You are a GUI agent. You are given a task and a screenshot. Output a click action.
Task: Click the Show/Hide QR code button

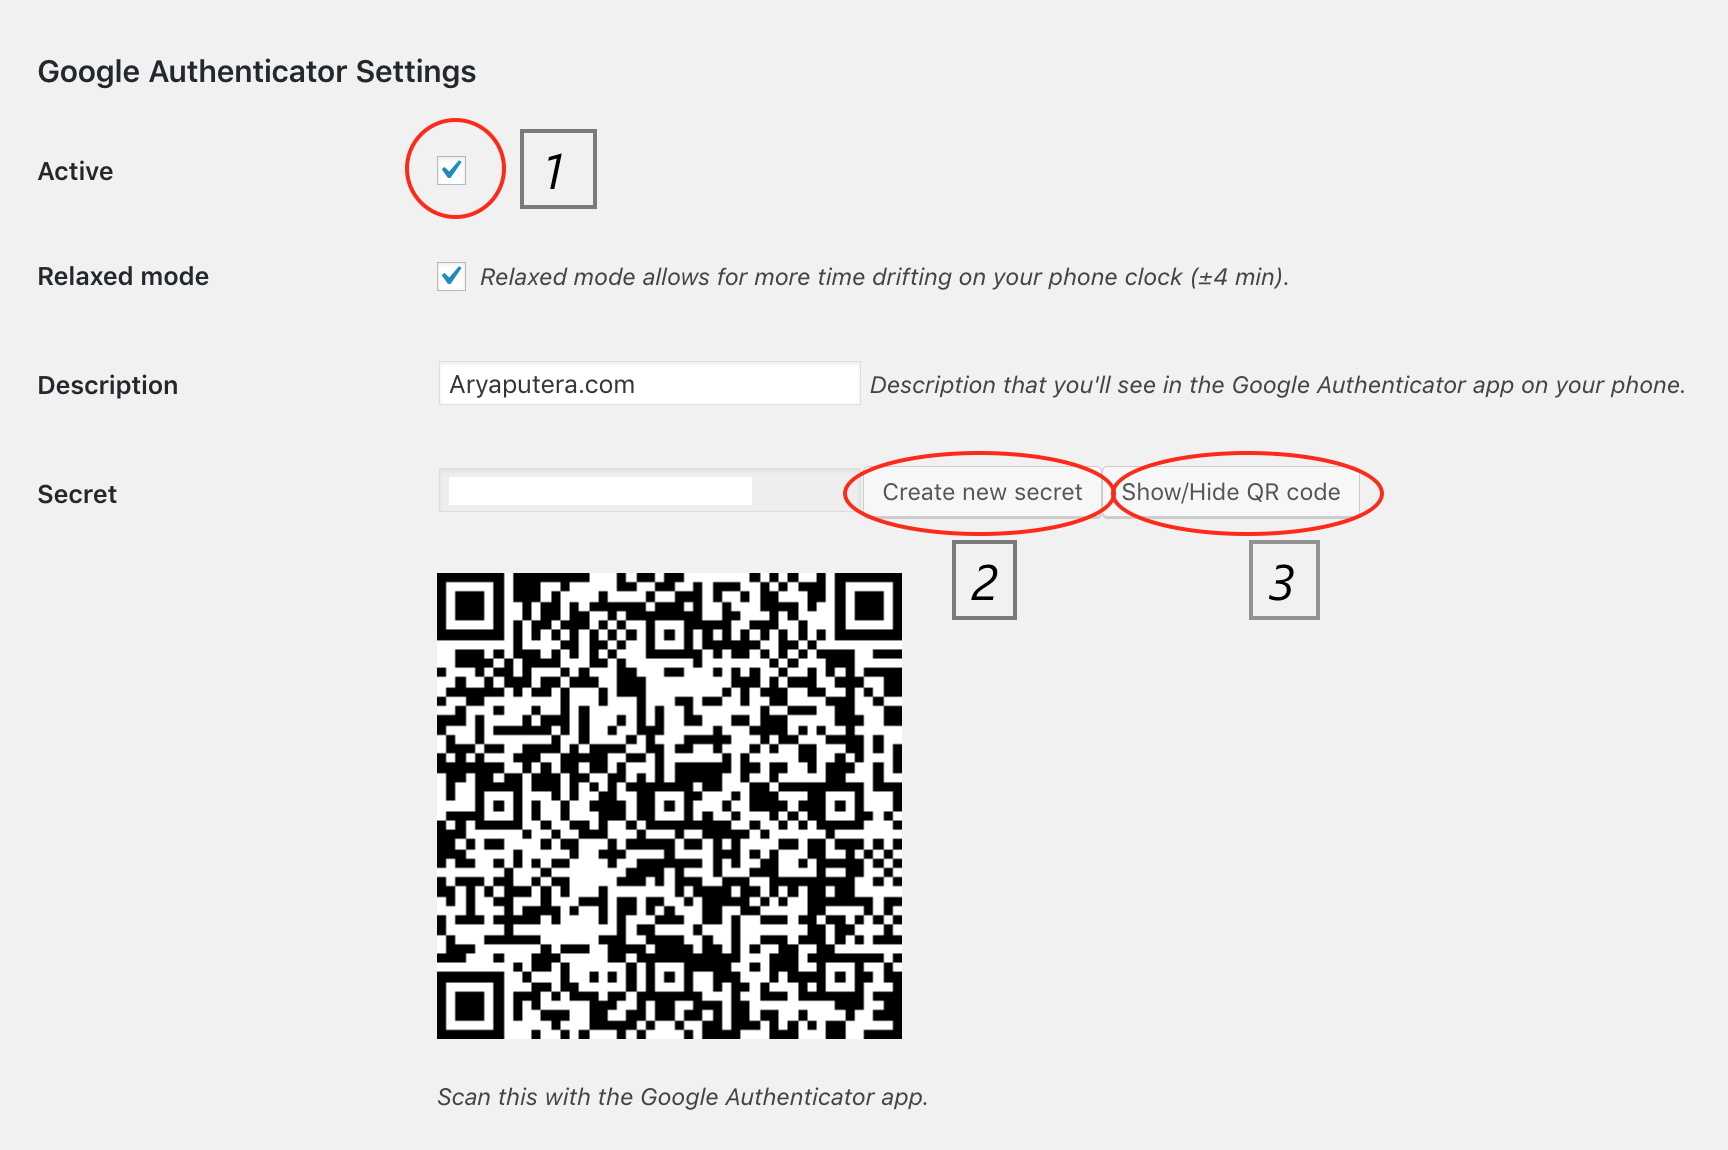click(x=1231, y=492)
